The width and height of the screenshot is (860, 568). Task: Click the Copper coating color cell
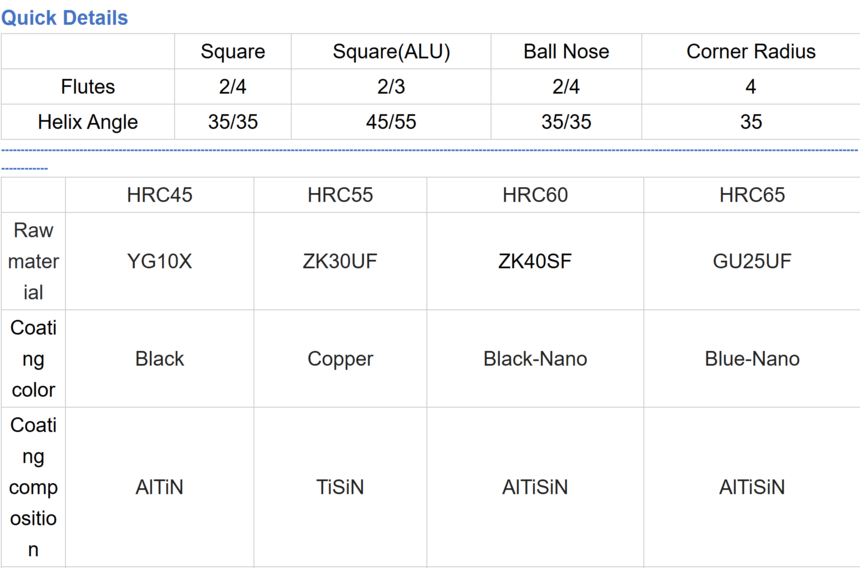pos(340,358)
